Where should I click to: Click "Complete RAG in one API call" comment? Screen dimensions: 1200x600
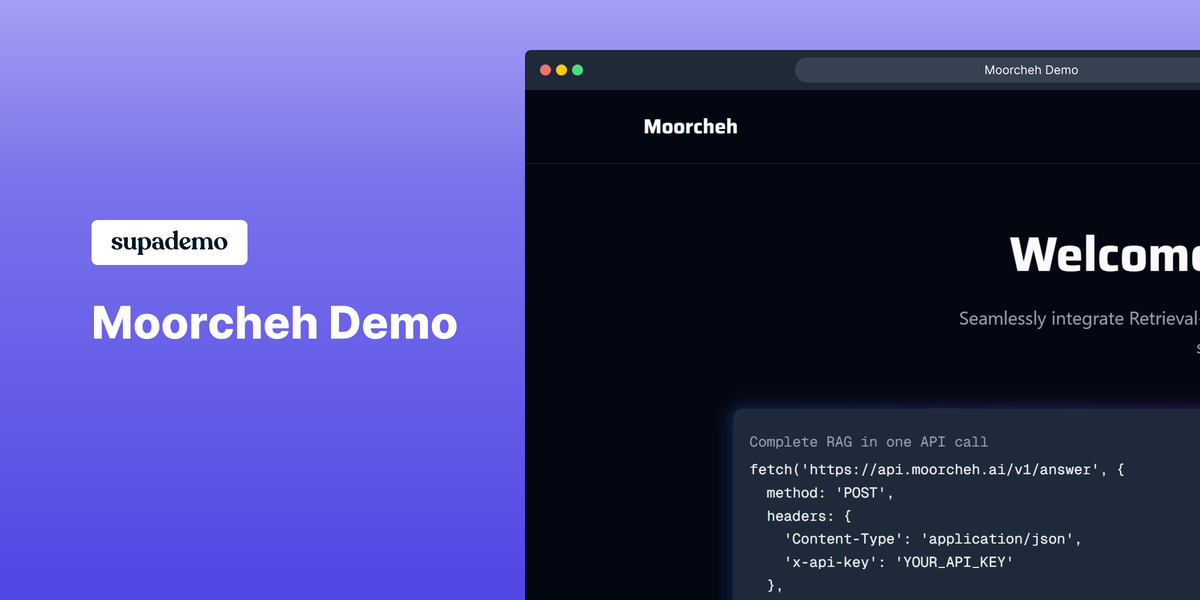[x=868, y=442]
